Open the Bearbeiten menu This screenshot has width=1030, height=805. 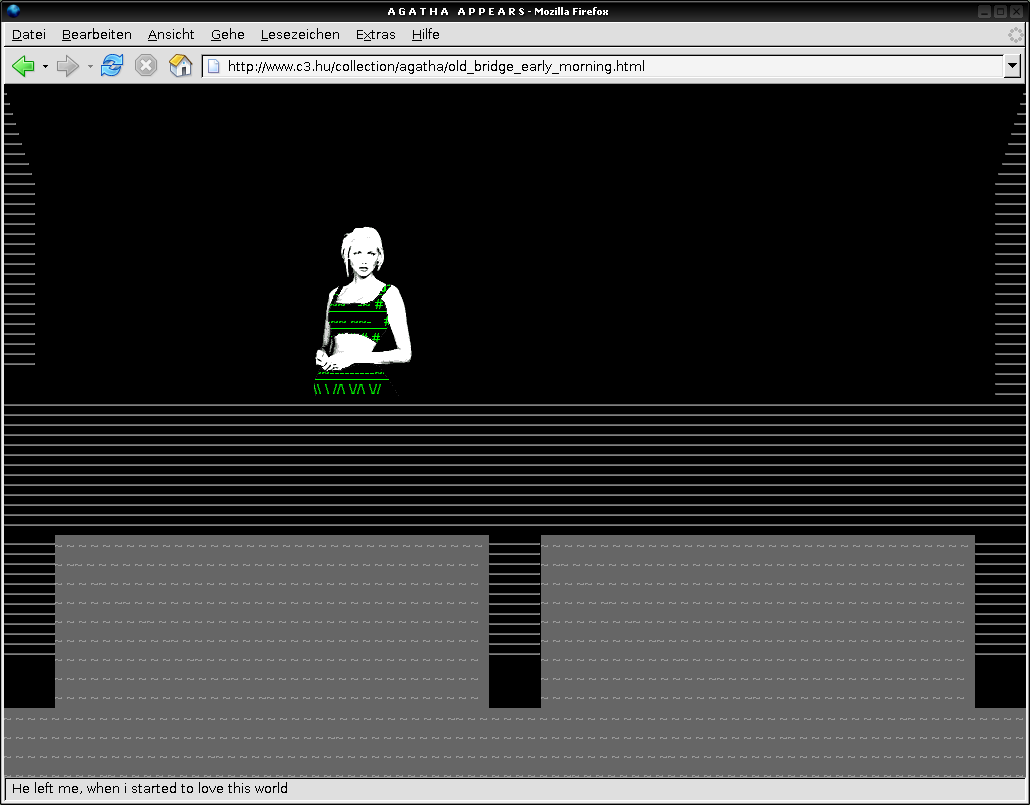97,35
